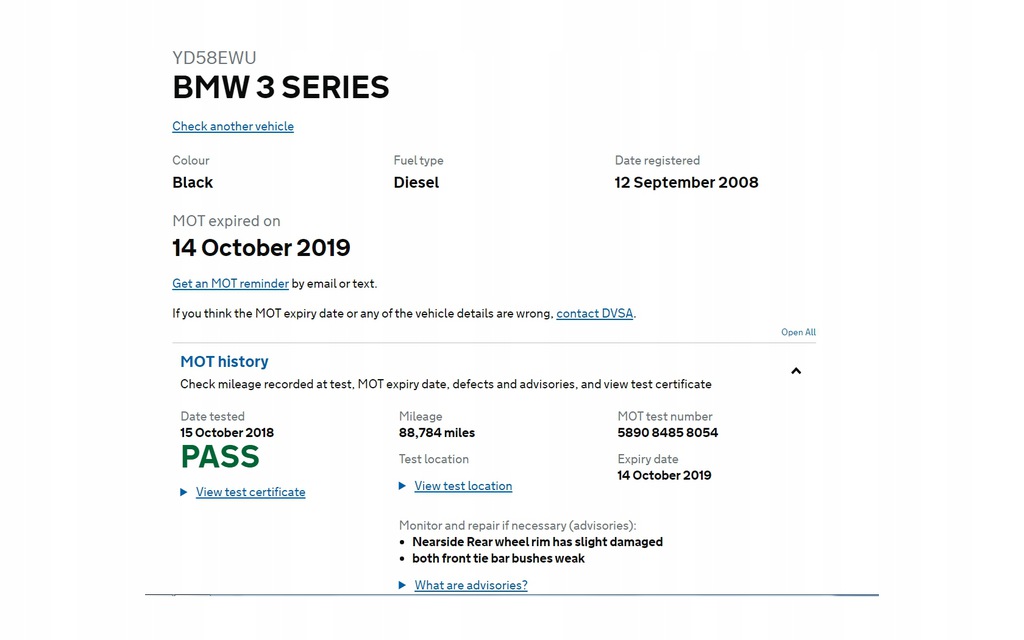This screenshot has width=1024, height=640.
Task: Click the YD58EWU registration number
Action: [214, 57]
